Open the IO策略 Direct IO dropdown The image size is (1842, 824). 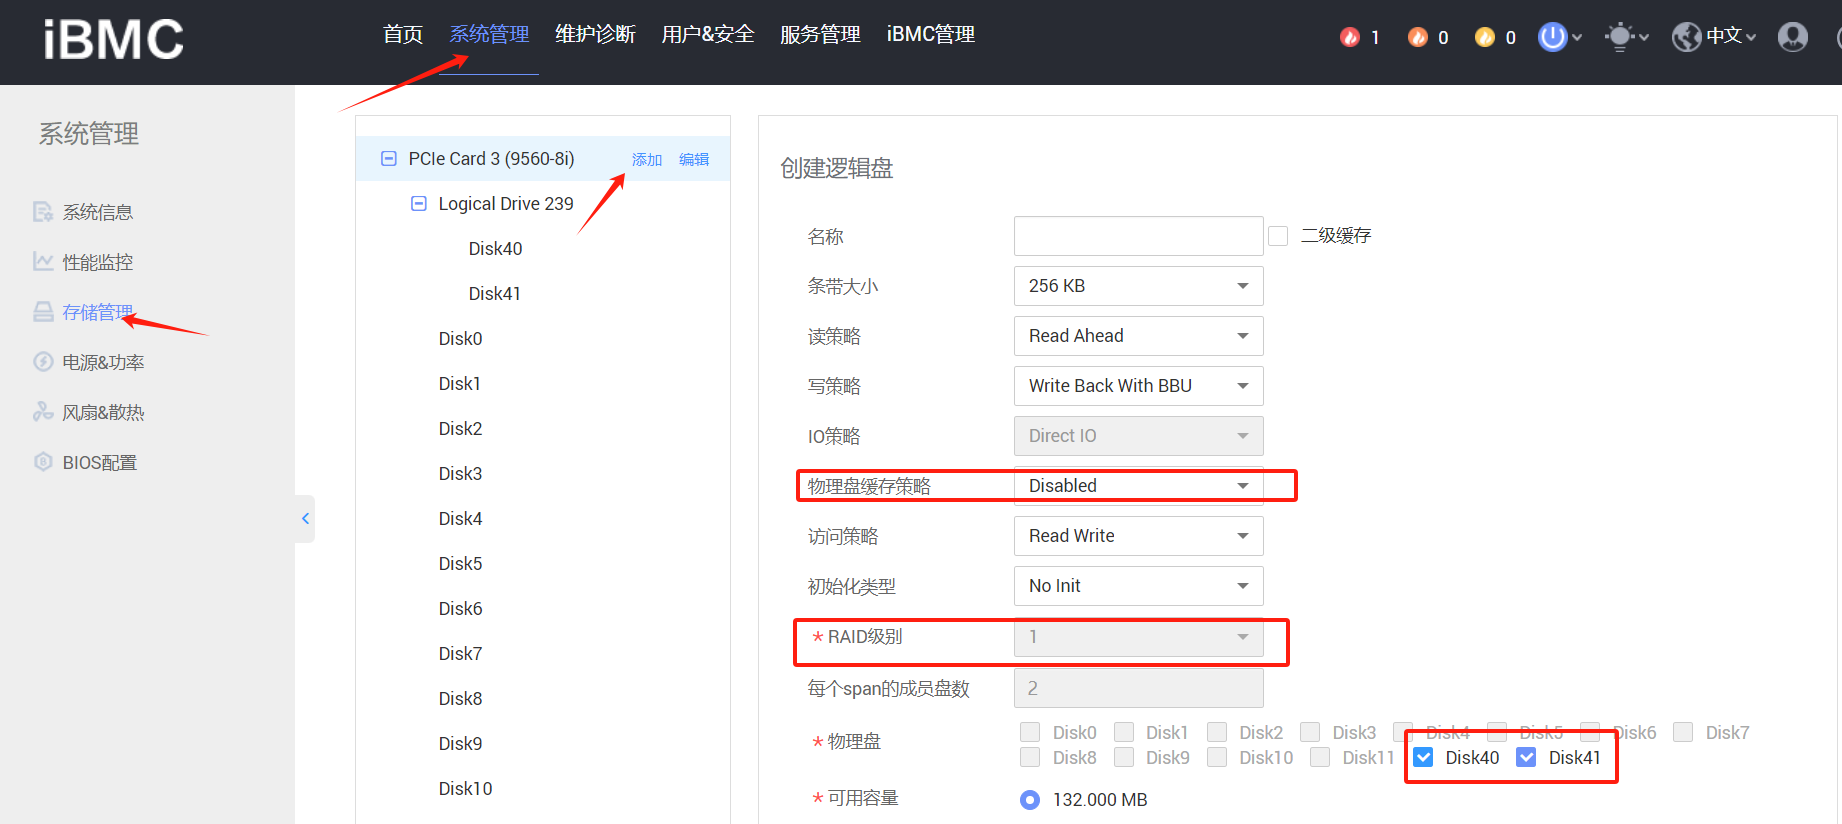click(x=1139, y=436)
